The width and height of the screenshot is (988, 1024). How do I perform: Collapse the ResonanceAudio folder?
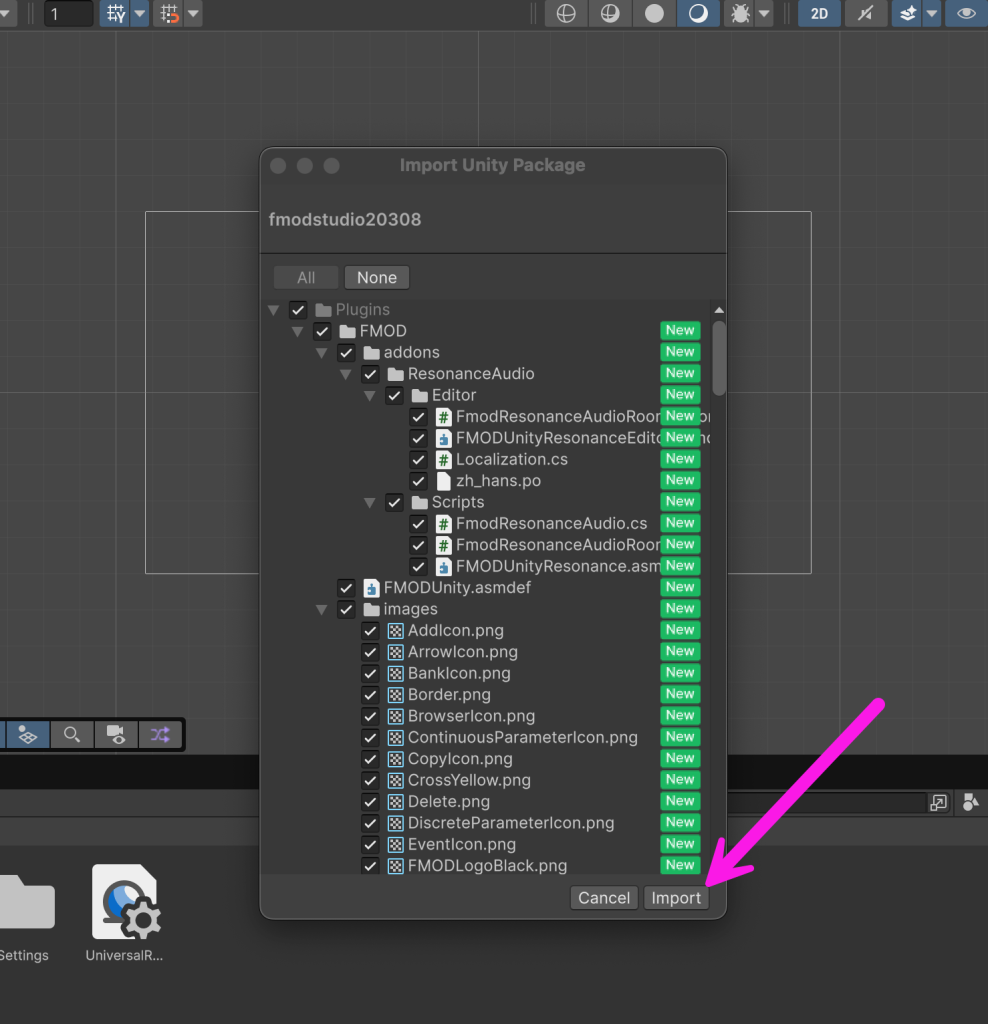tap(346, 374)
